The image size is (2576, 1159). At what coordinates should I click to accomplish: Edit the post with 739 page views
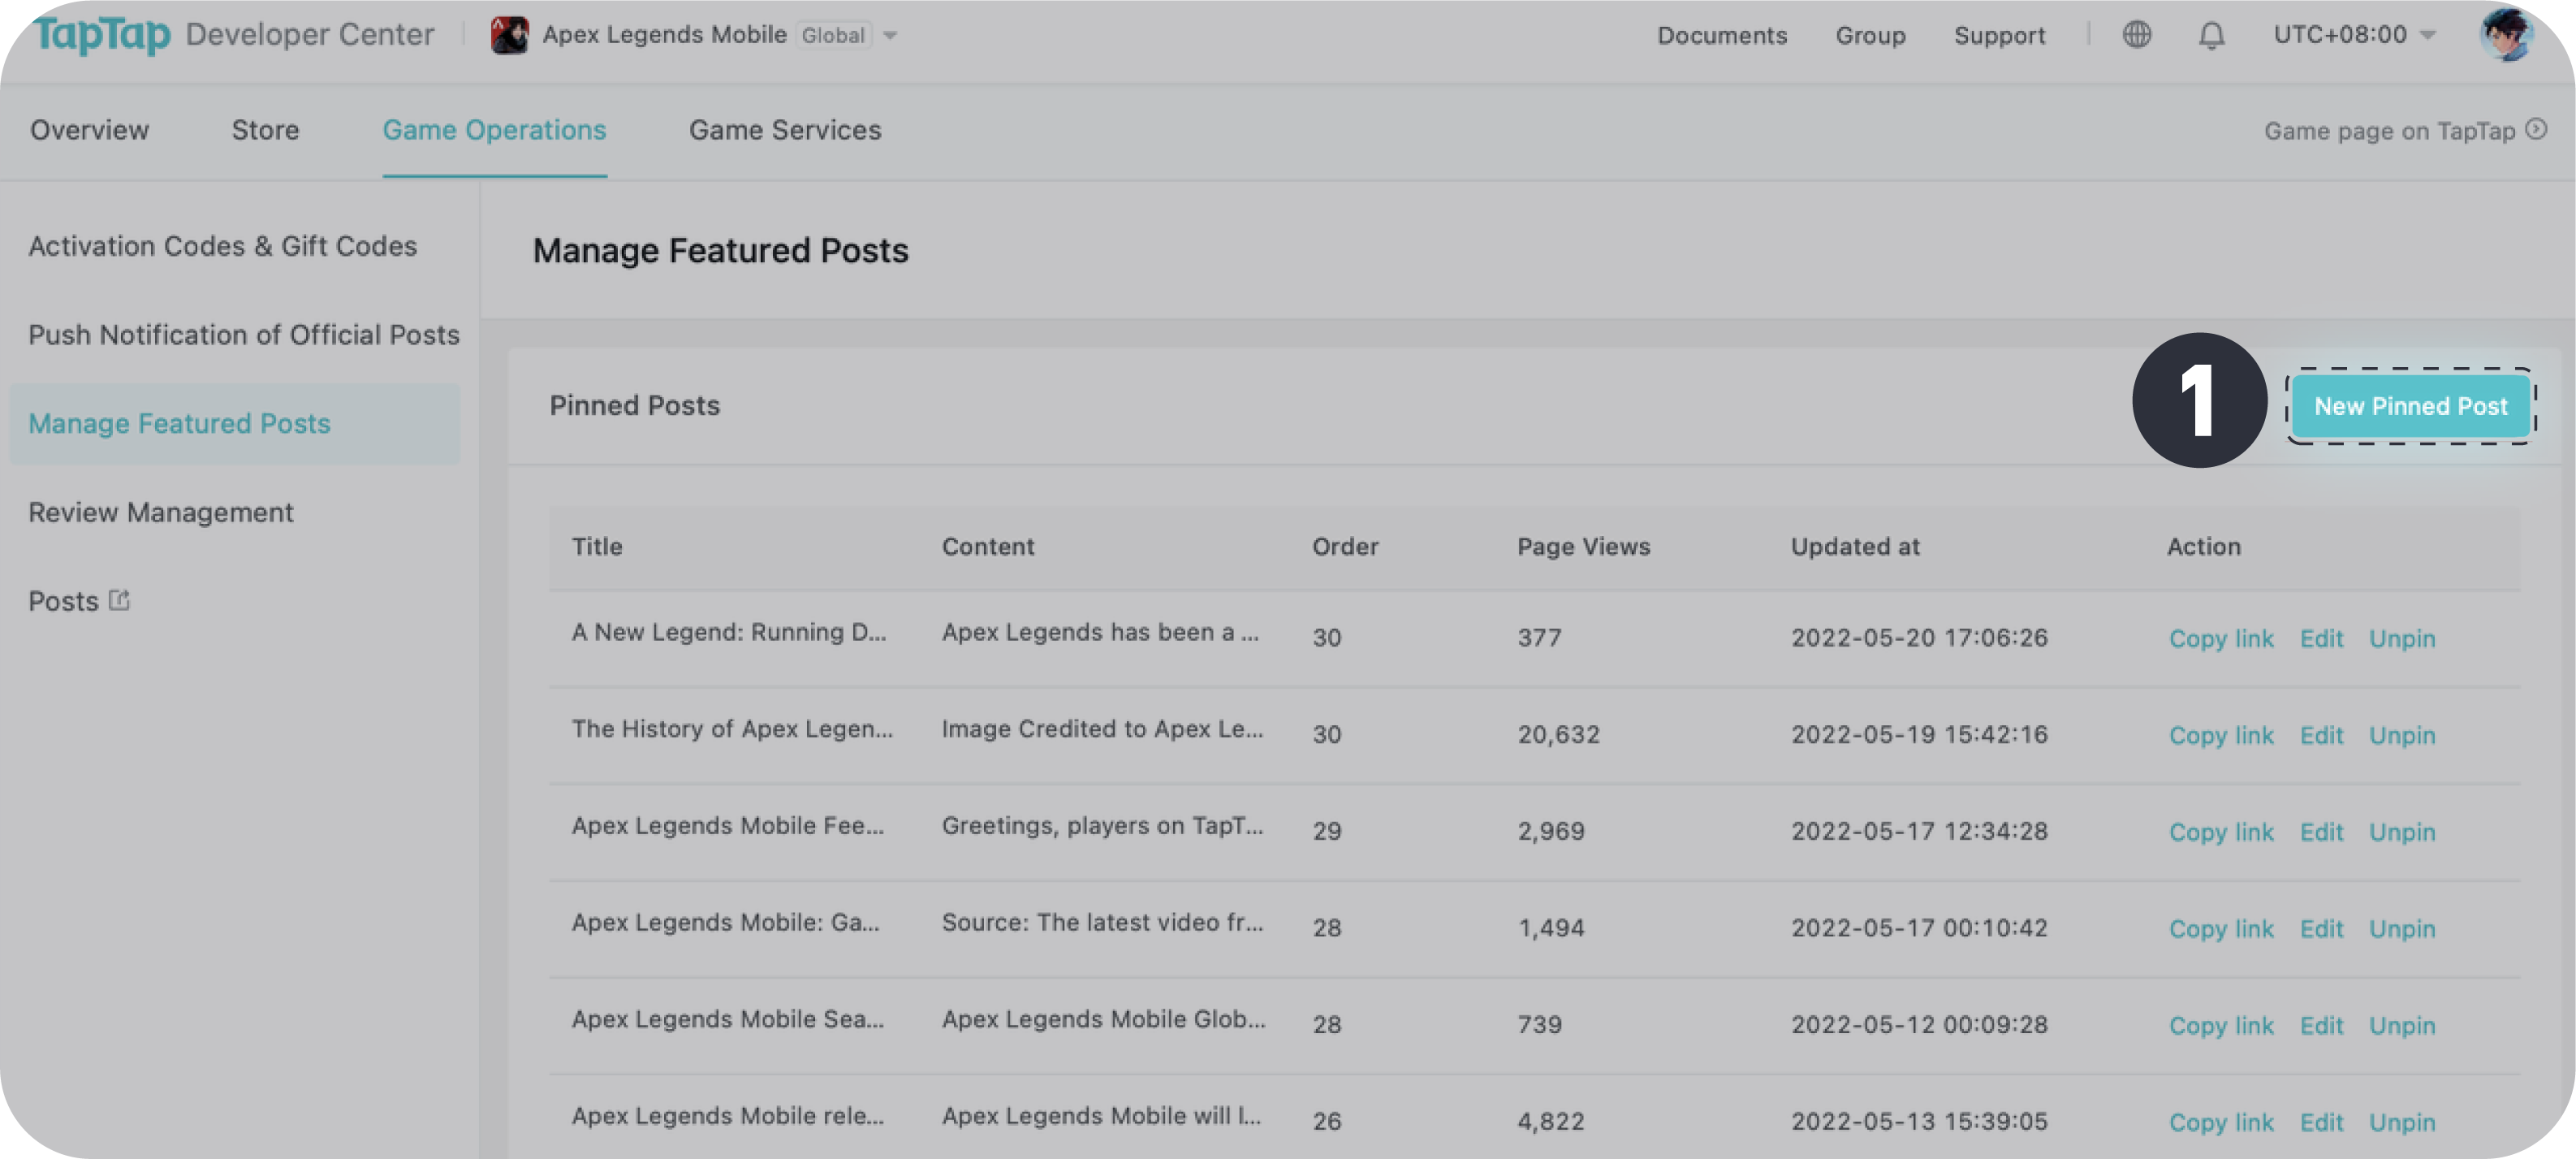click(2321, 1026)
